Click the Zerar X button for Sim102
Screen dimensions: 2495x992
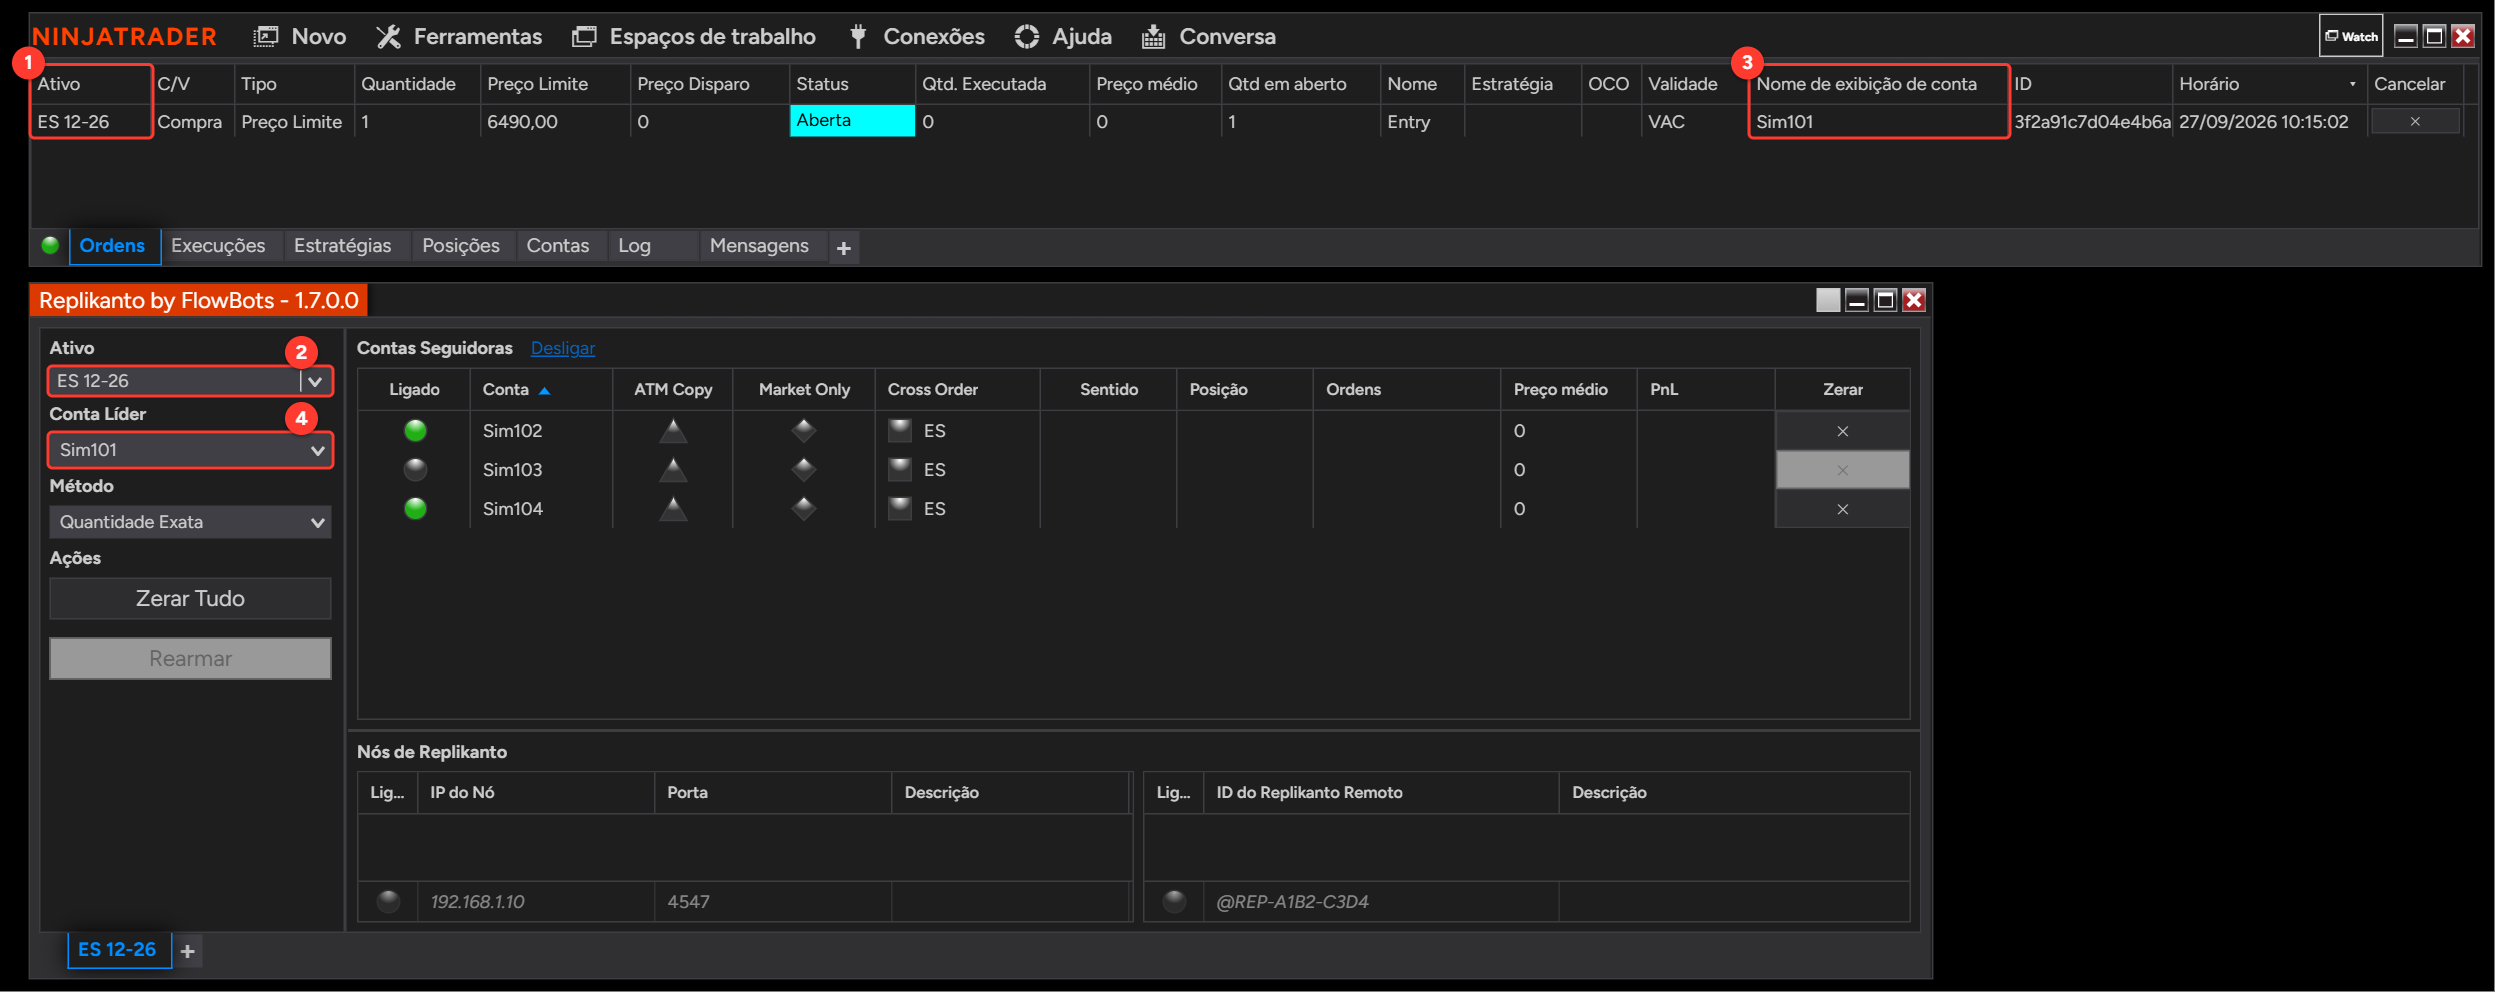(x=1842, y=431)
